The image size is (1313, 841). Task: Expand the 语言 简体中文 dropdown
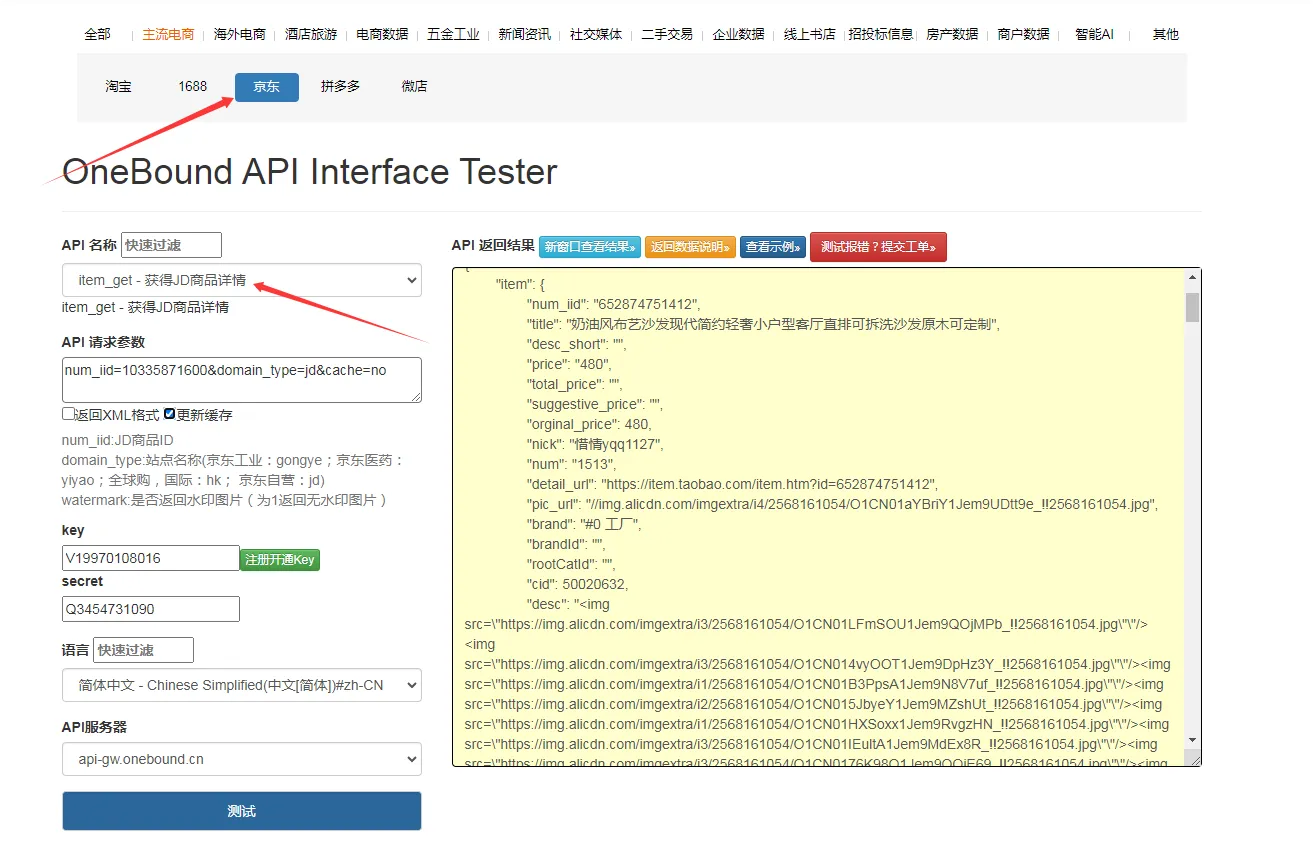[x=241, y=685]
